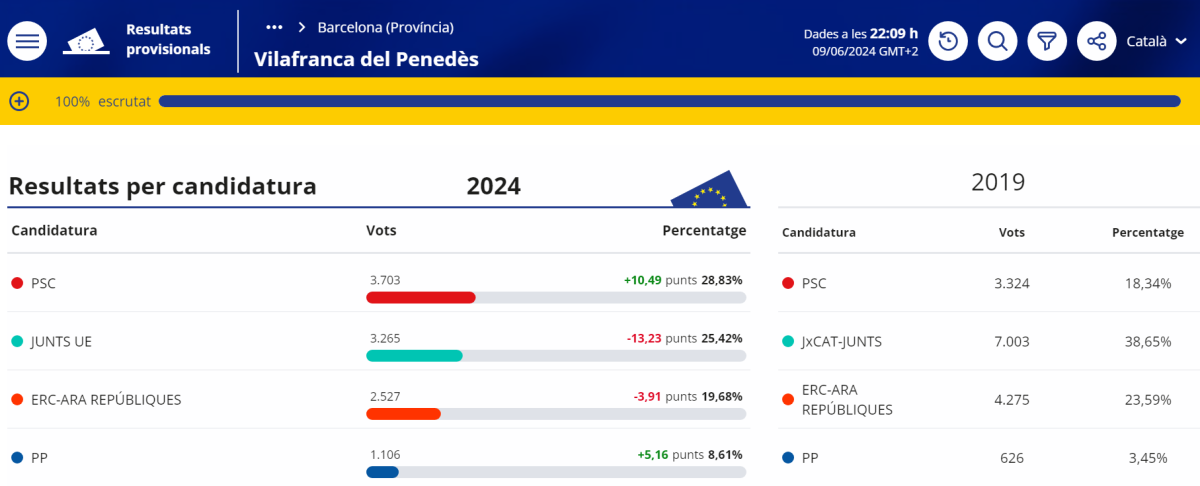Sort by Vots column in 2024
This screenshot has height=486, width=1200.
point(381,230)
